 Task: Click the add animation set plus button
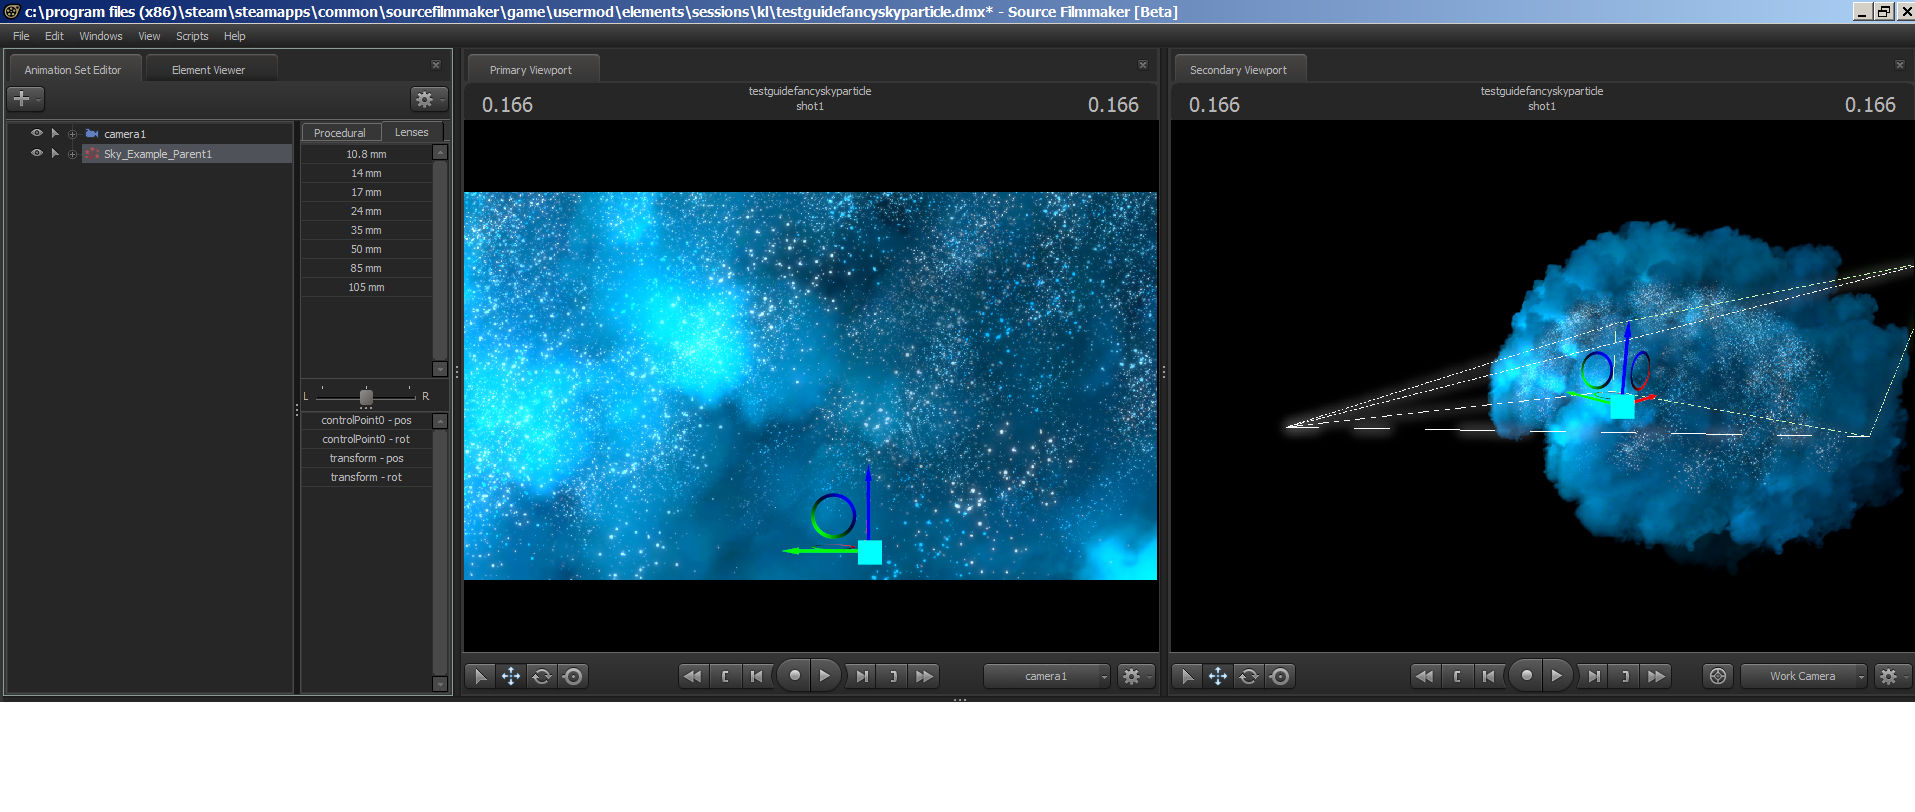click(23, 99)
